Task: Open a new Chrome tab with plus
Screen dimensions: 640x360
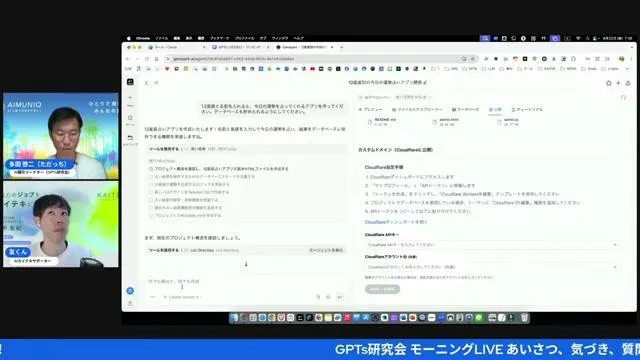Action: pos(342,47)
